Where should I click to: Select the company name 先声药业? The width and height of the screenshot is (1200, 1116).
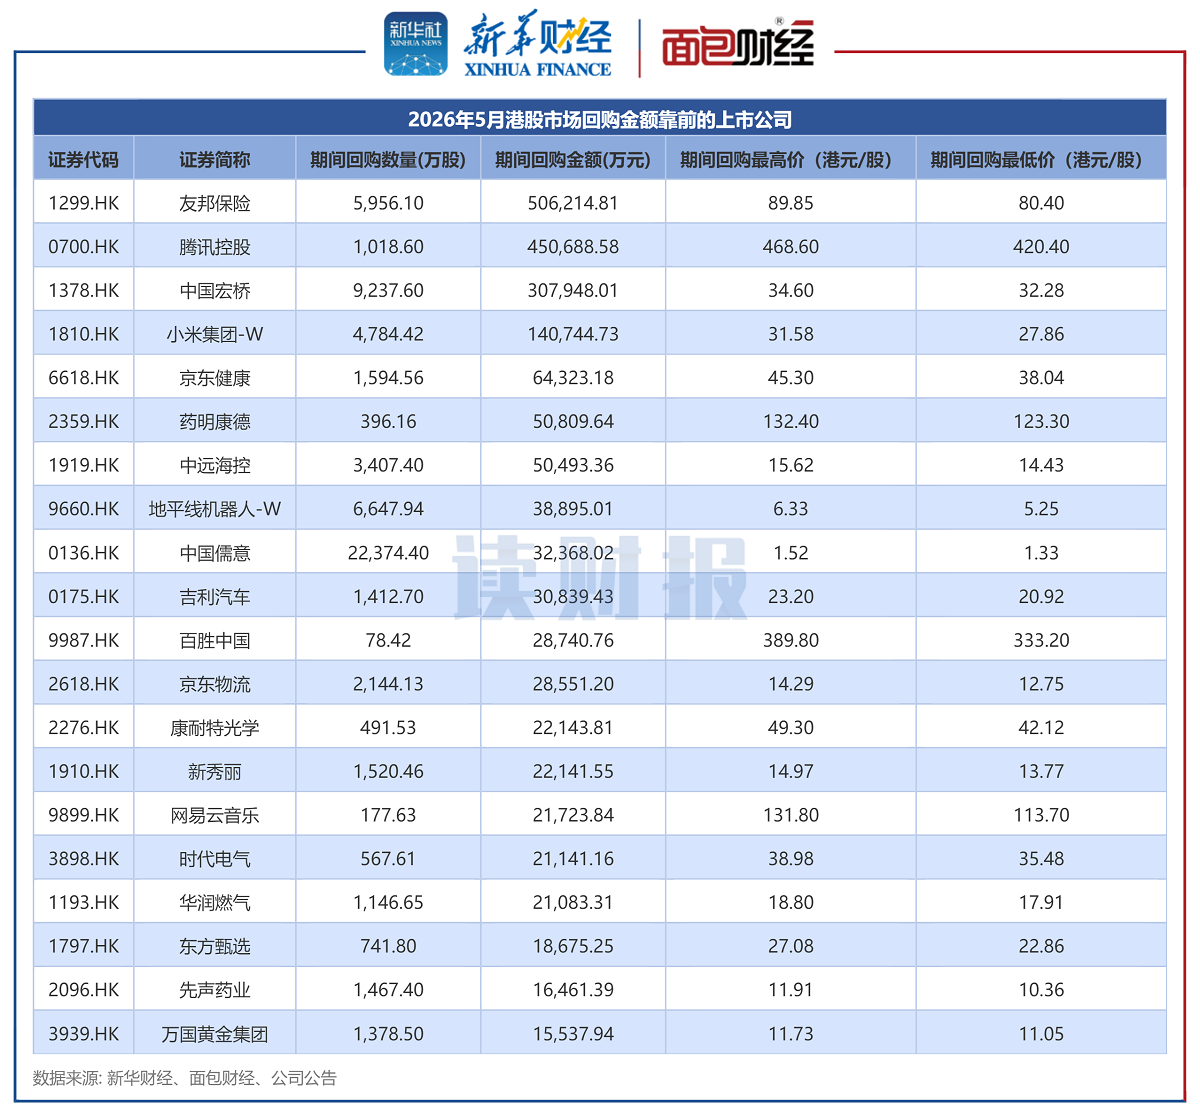coord(215,991)
